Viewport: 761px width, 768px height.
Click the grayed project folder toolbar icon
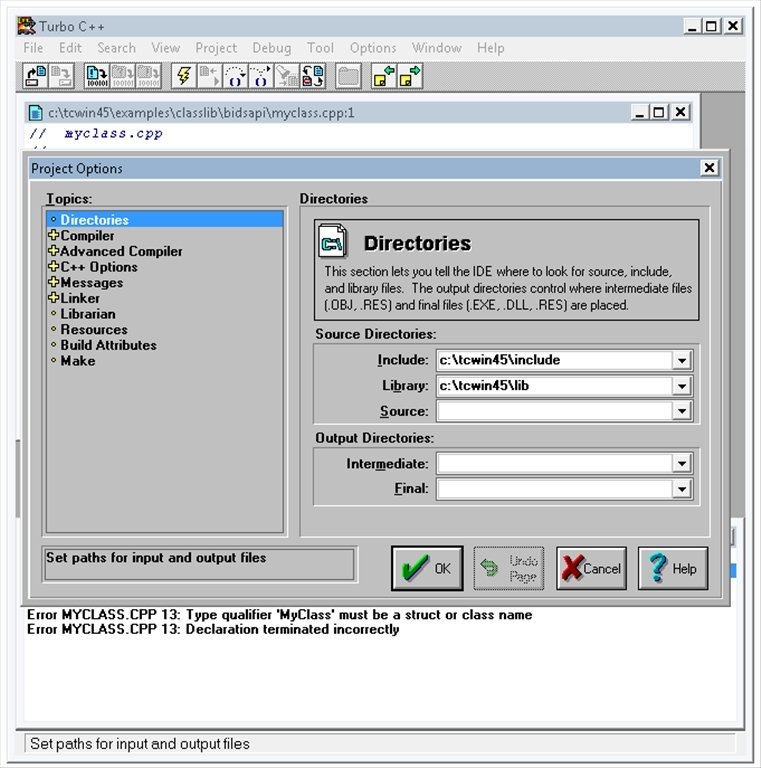pyautogui.click(x=348, y=76)
